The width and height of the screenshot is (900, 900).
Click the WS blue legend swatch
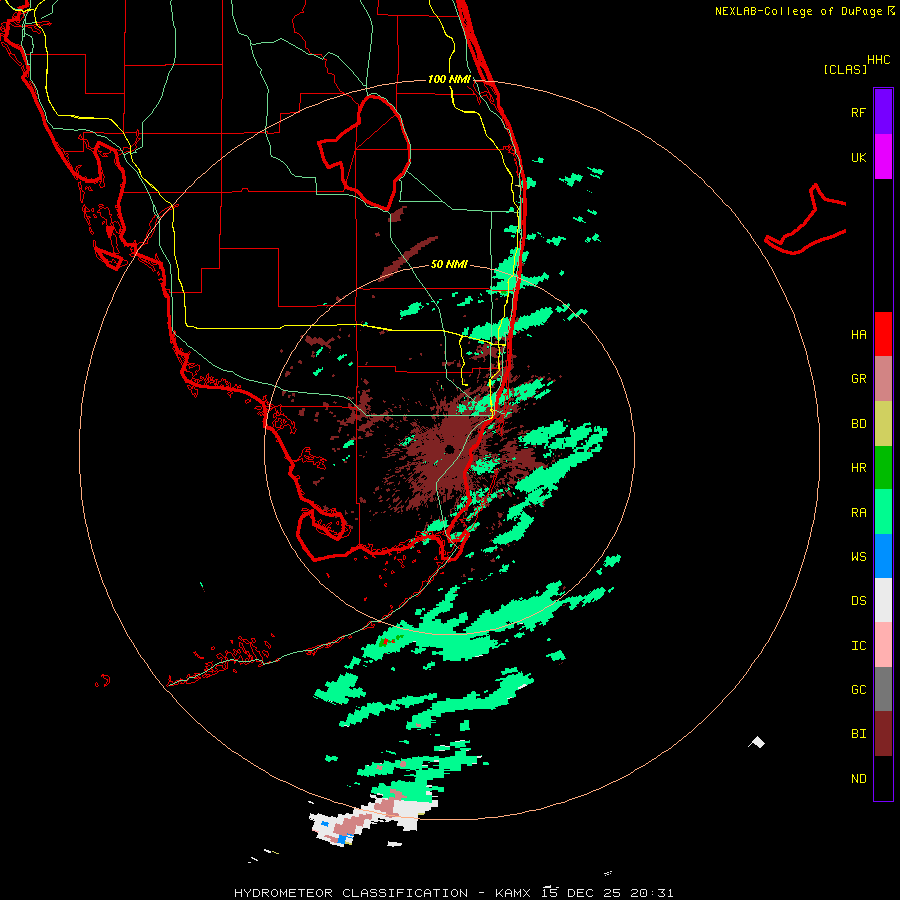pyautogui.click(x=883, y=556)
